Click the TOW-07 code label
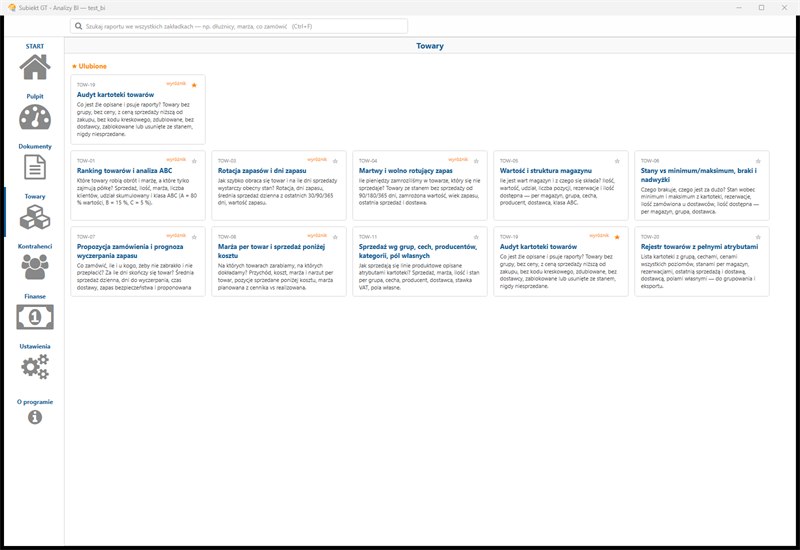The width and height of the screenshot is (800, 550). (x=86, y=237)
